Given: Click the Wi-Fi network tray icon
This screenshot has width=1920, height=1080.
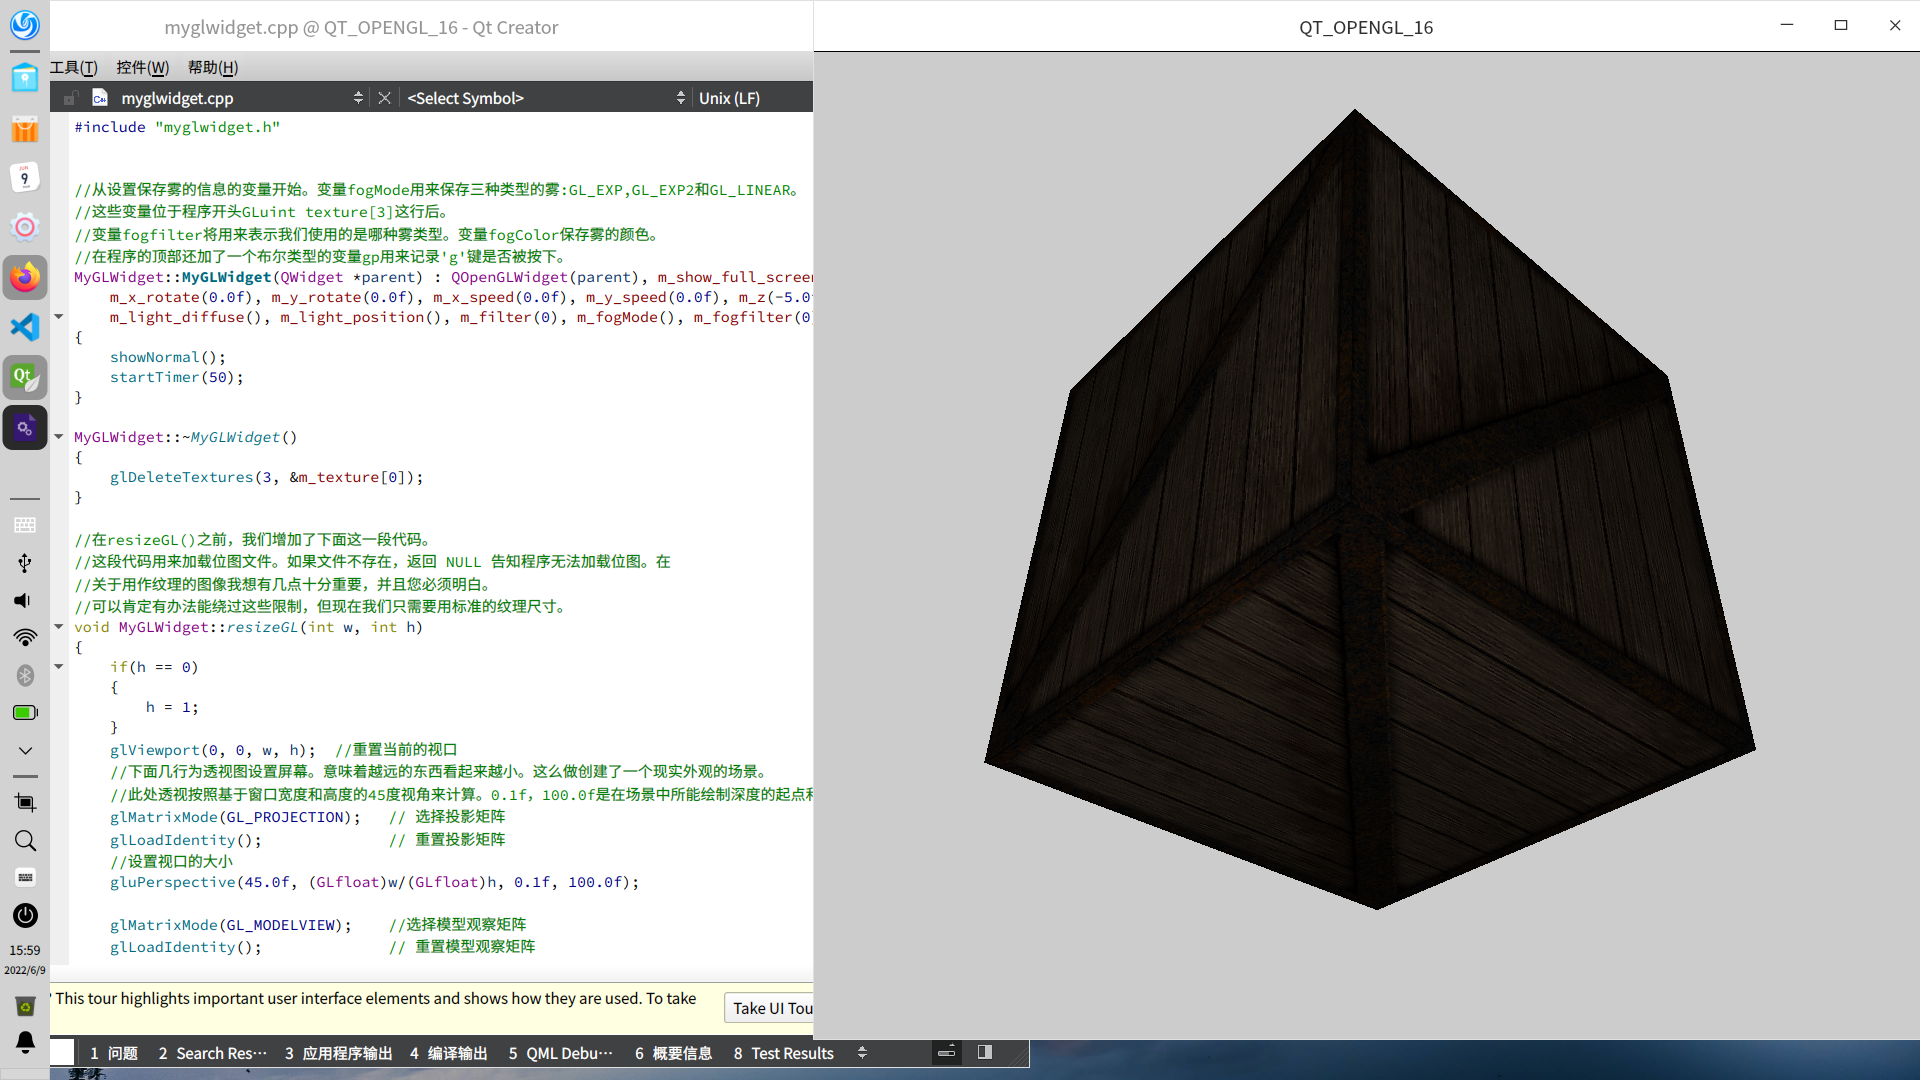Looking at the screenshot, I should (25, 637).
